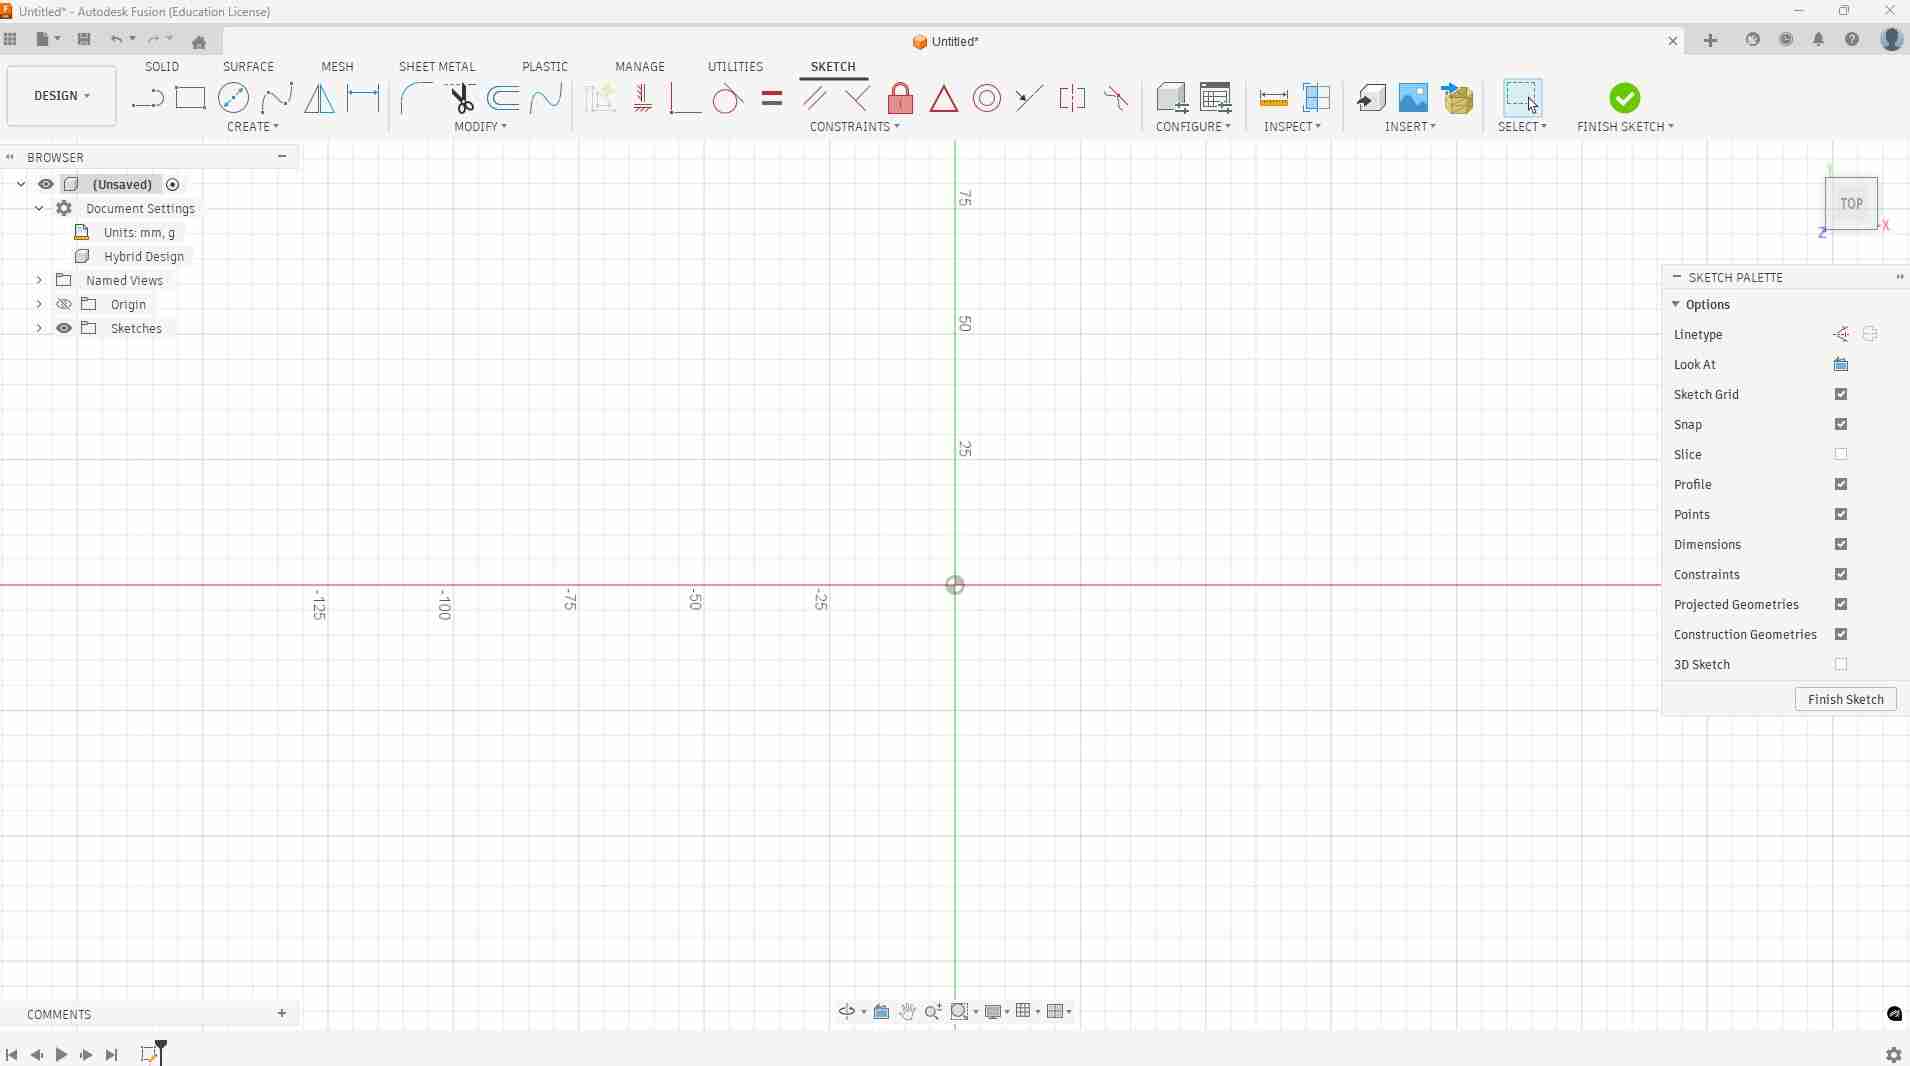The height and width of the screenshot is (1066, 1910).
Task: Click the Concentric constraint icon
Action: click(x=987, y=98)
